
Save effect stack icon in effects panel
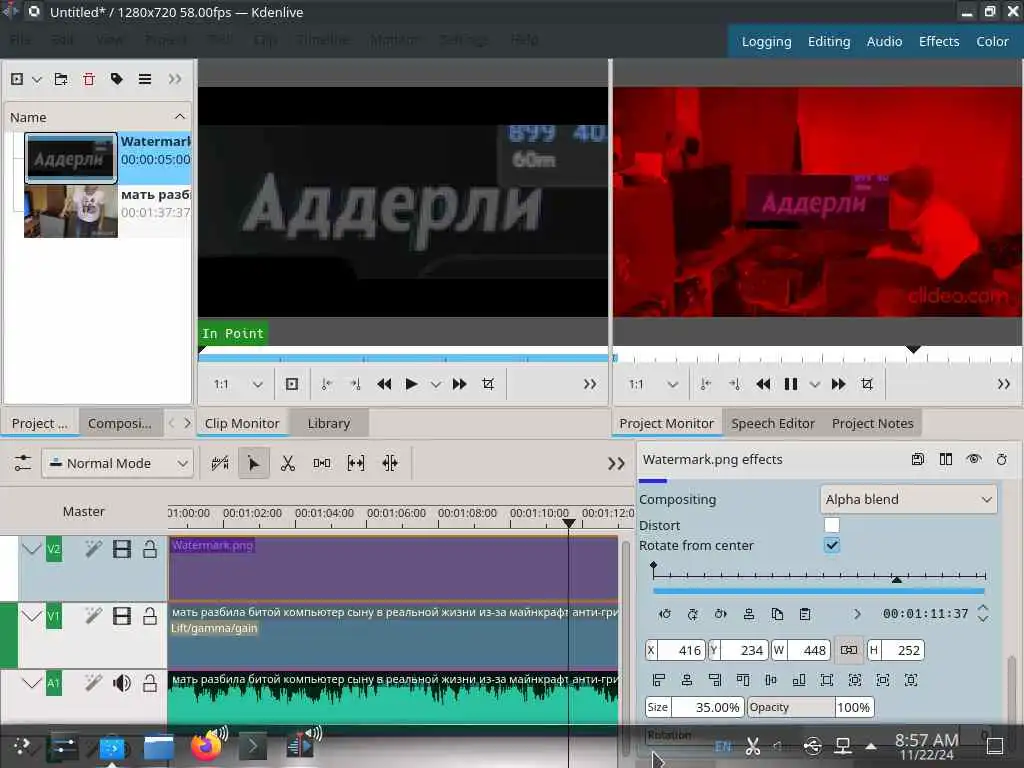tap(918, 459)
